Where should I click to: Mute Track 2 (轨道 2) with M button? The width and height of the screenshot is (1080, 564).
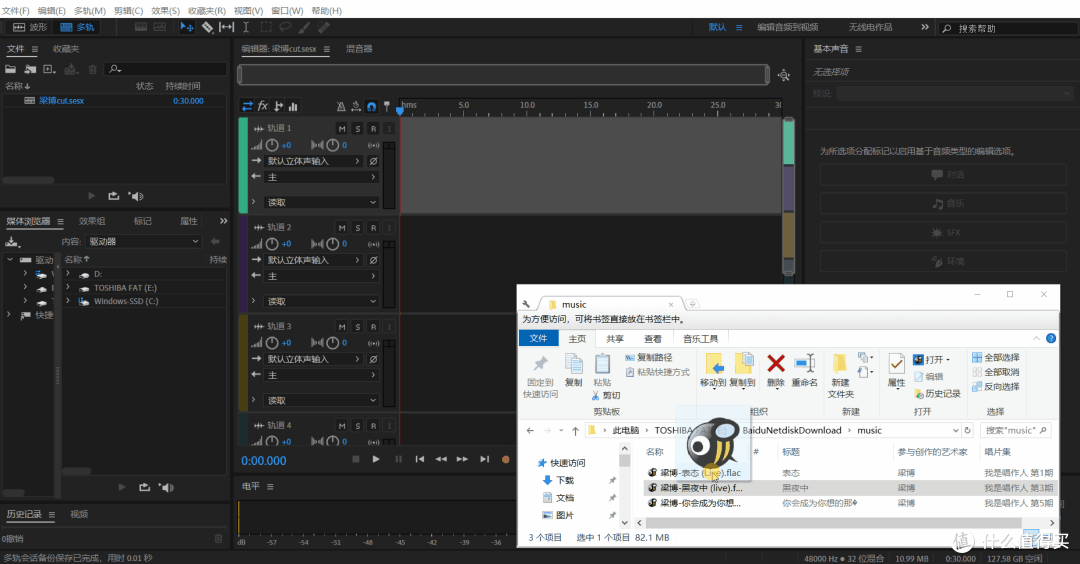click(x=342, y=228)
